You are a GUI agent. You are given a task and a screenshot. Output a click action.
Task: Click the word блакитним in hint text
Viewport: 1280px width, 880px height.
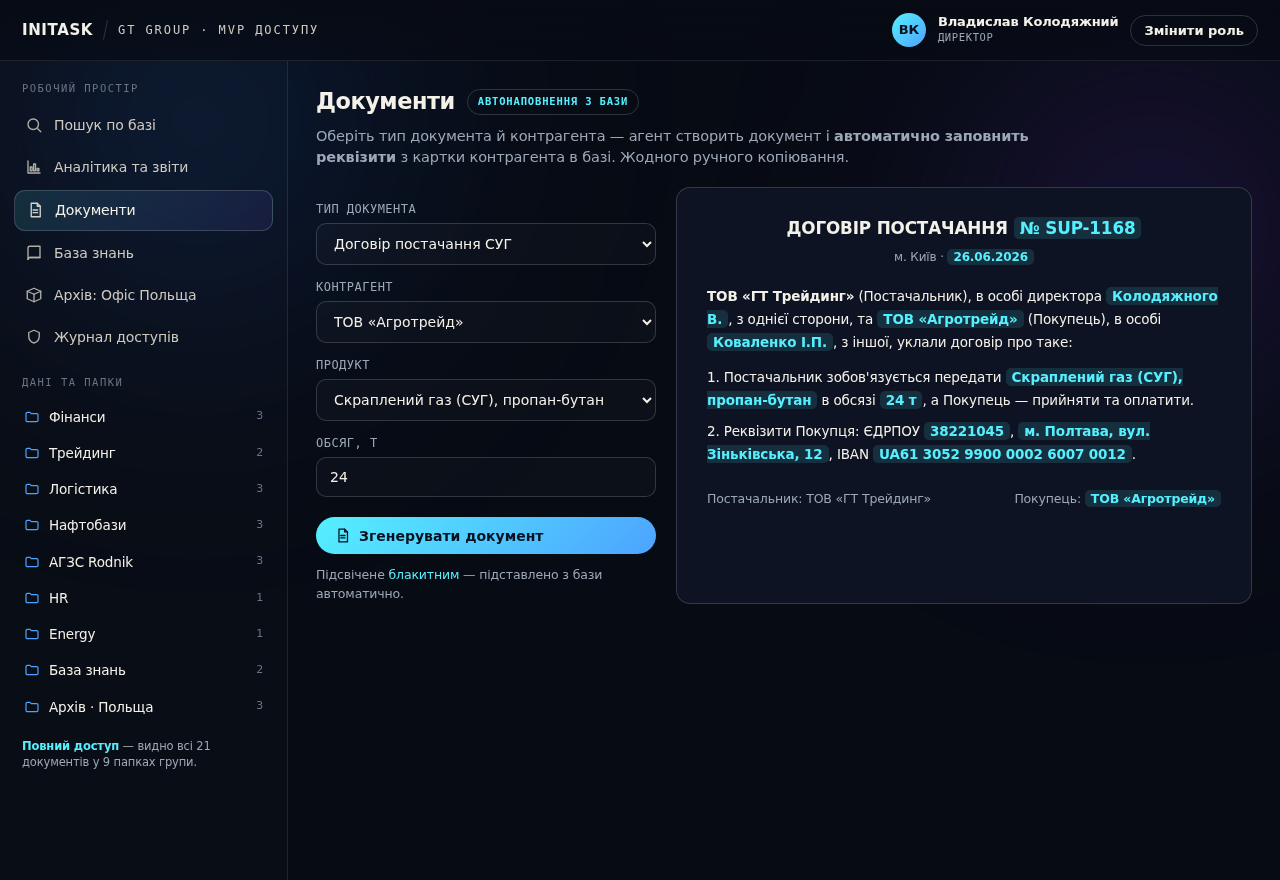click(424, 575)
